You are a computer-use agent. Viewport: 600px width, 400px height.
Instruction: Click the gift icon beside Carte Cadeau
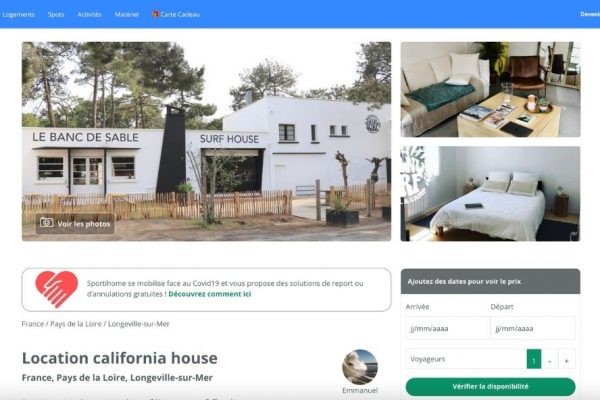pyautogui.click(x=155, y=14)
